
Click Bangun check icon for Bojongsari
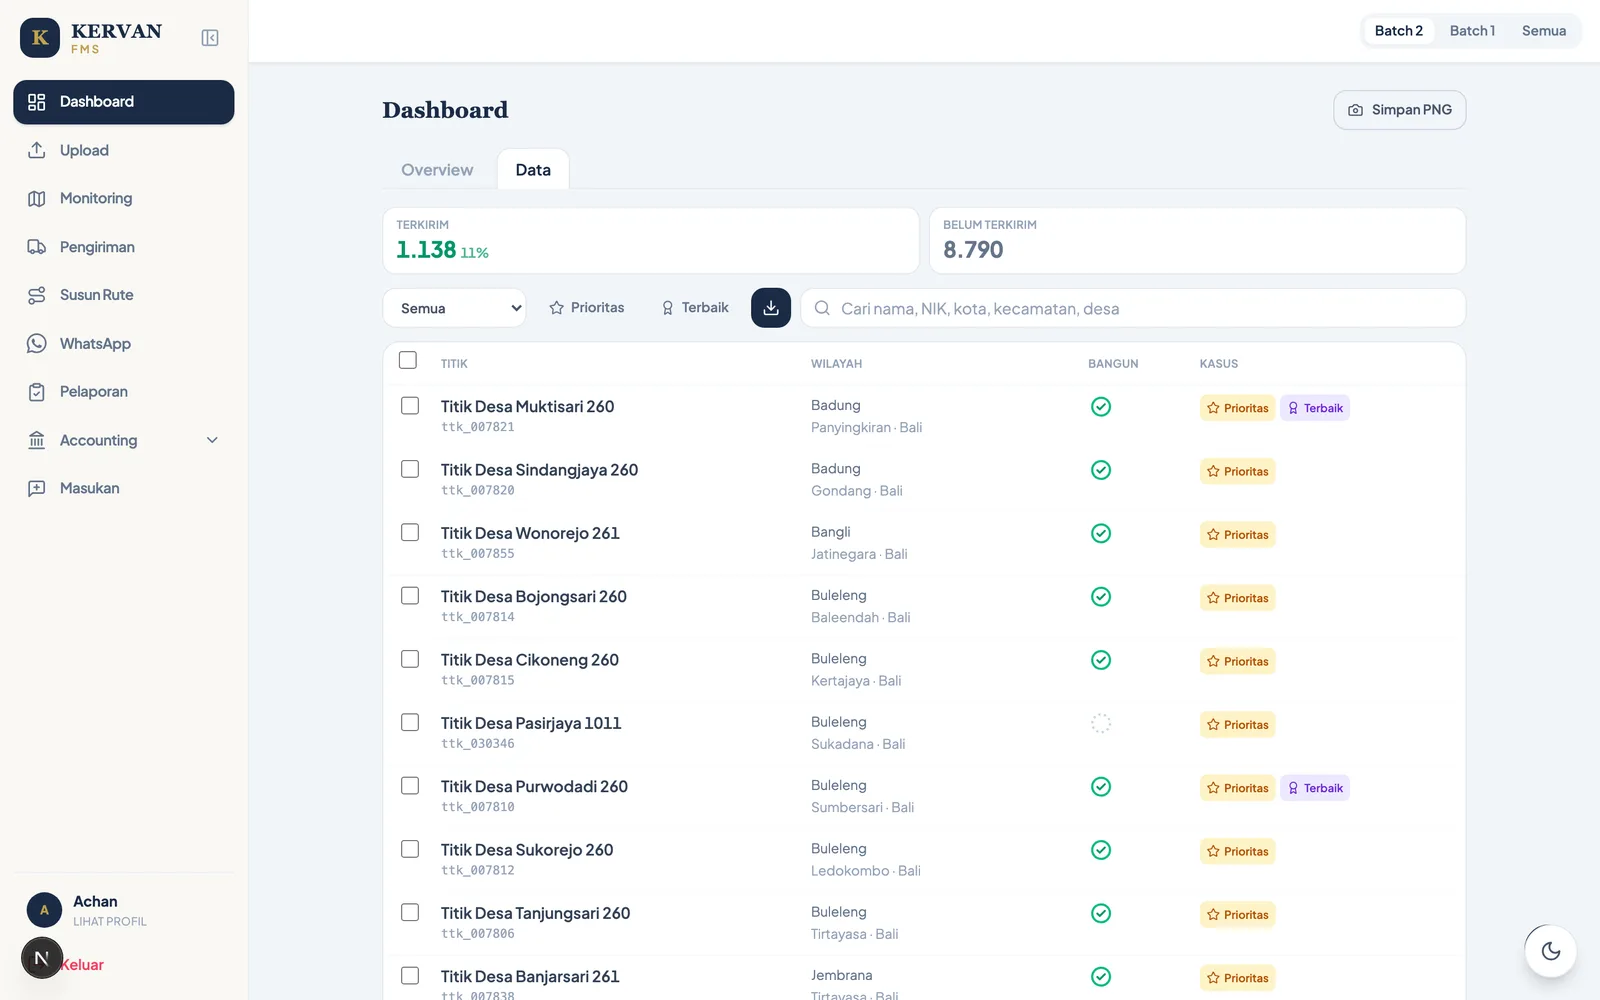pos(1101,597)
